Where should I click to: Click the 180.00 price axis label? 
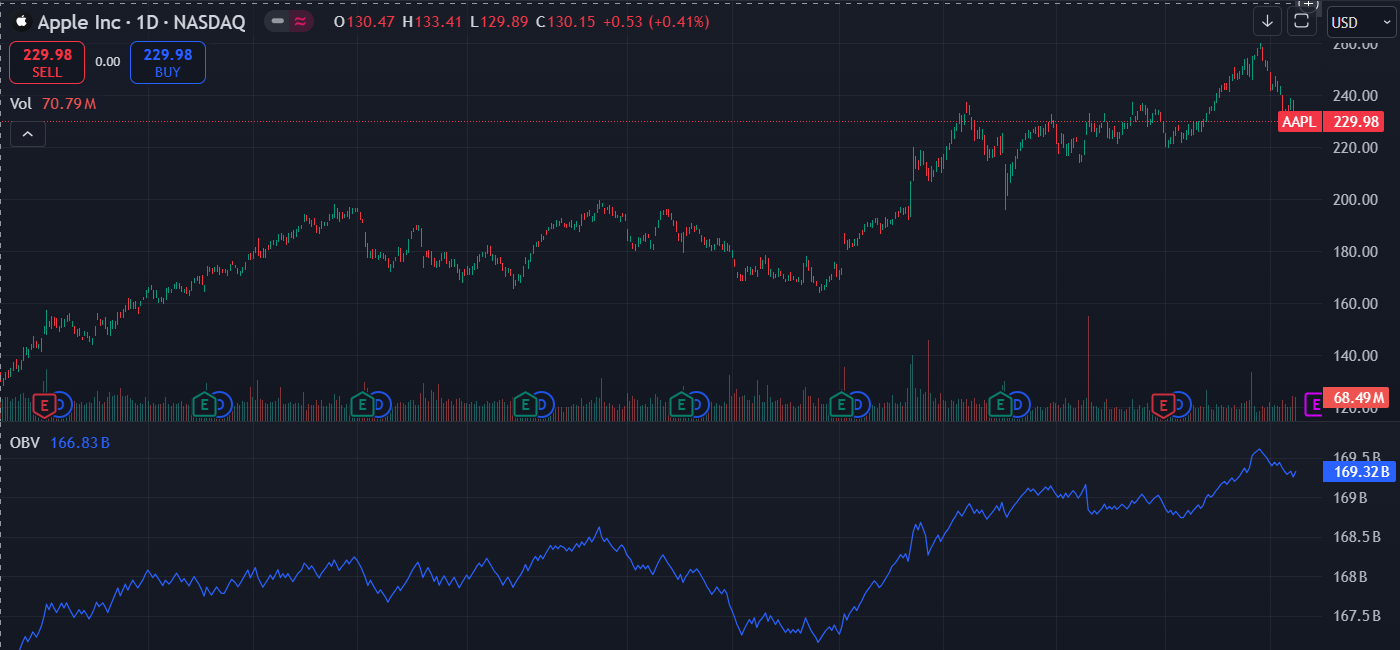click(1357, 252)
